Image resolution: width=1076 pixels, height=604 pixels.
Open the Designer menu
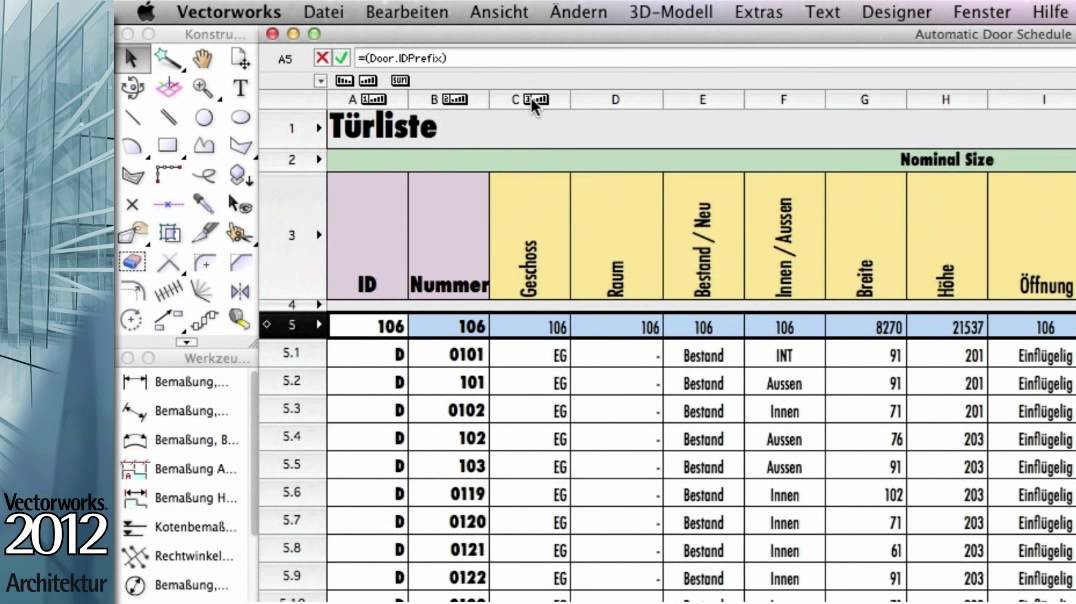pos(897,12)
